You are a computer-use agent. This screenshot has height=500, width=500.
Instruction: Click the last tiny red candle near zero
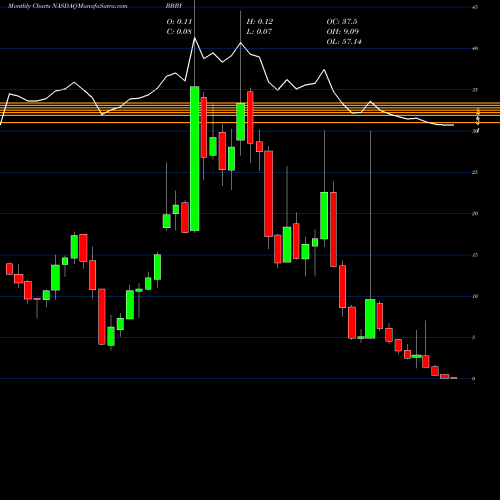click(454, 378)
